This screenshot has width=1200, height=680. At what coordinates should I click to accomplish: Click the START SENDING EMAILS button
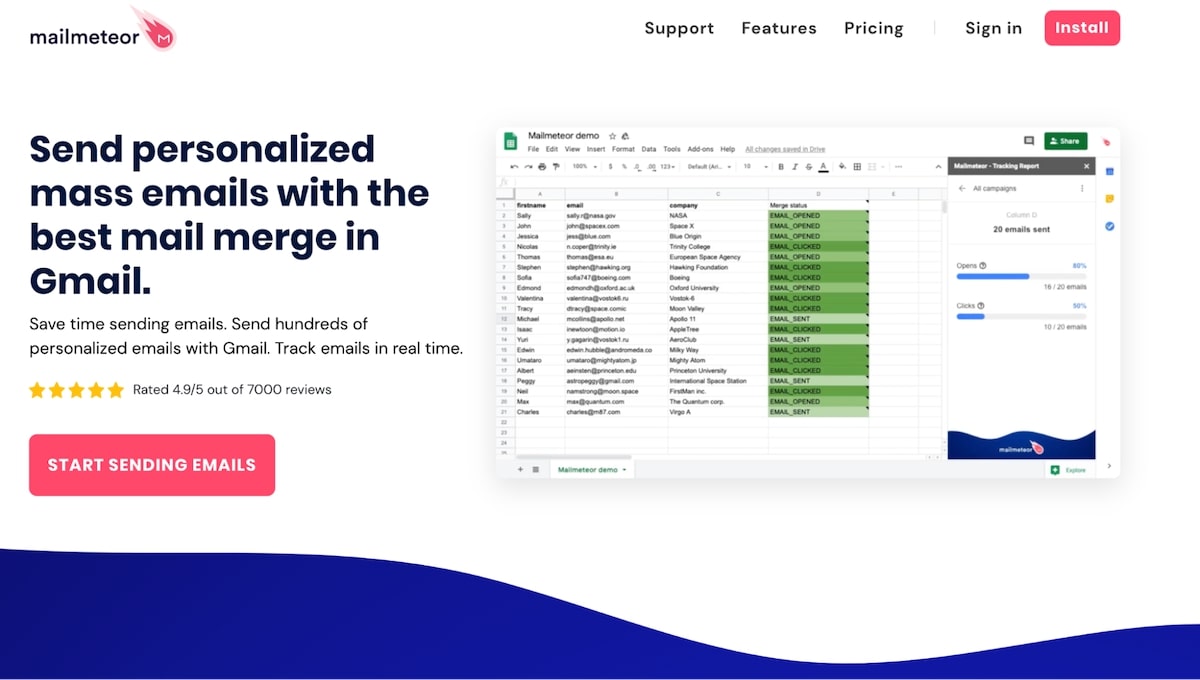151,464
